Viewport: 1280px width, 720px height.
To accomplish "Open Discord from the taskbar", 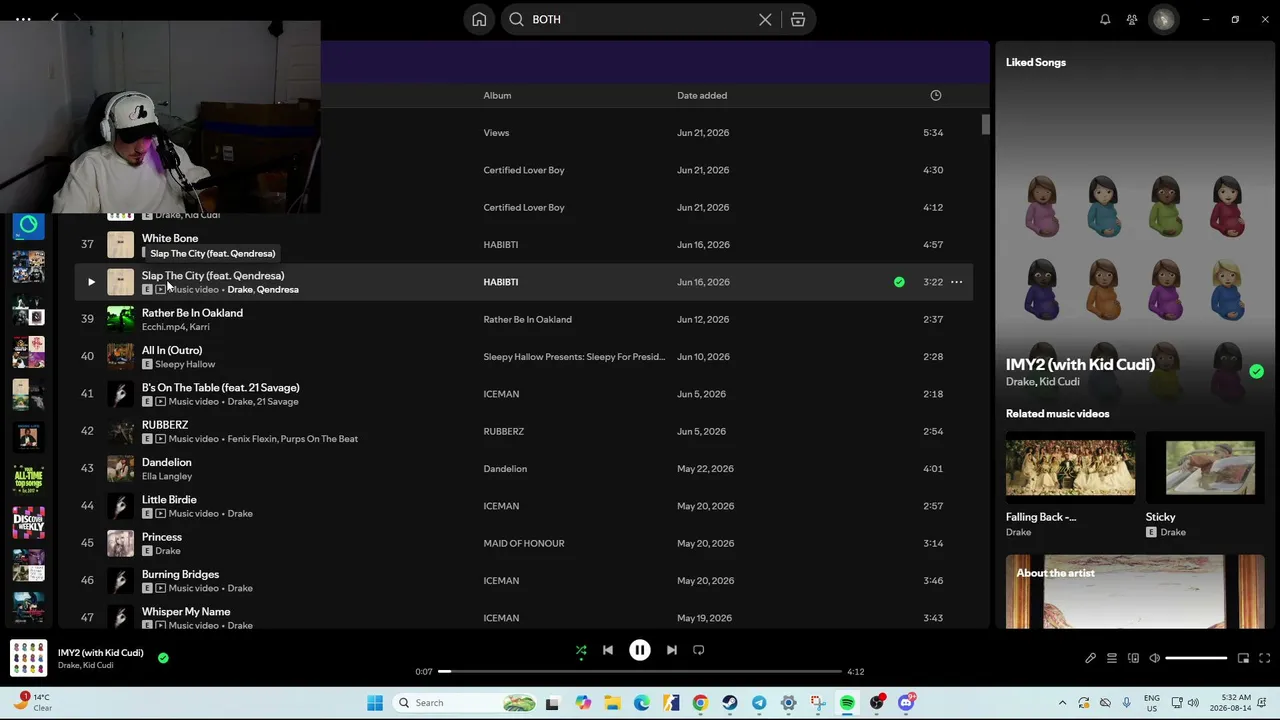I will pyautogui.click(x=906, y=703).
